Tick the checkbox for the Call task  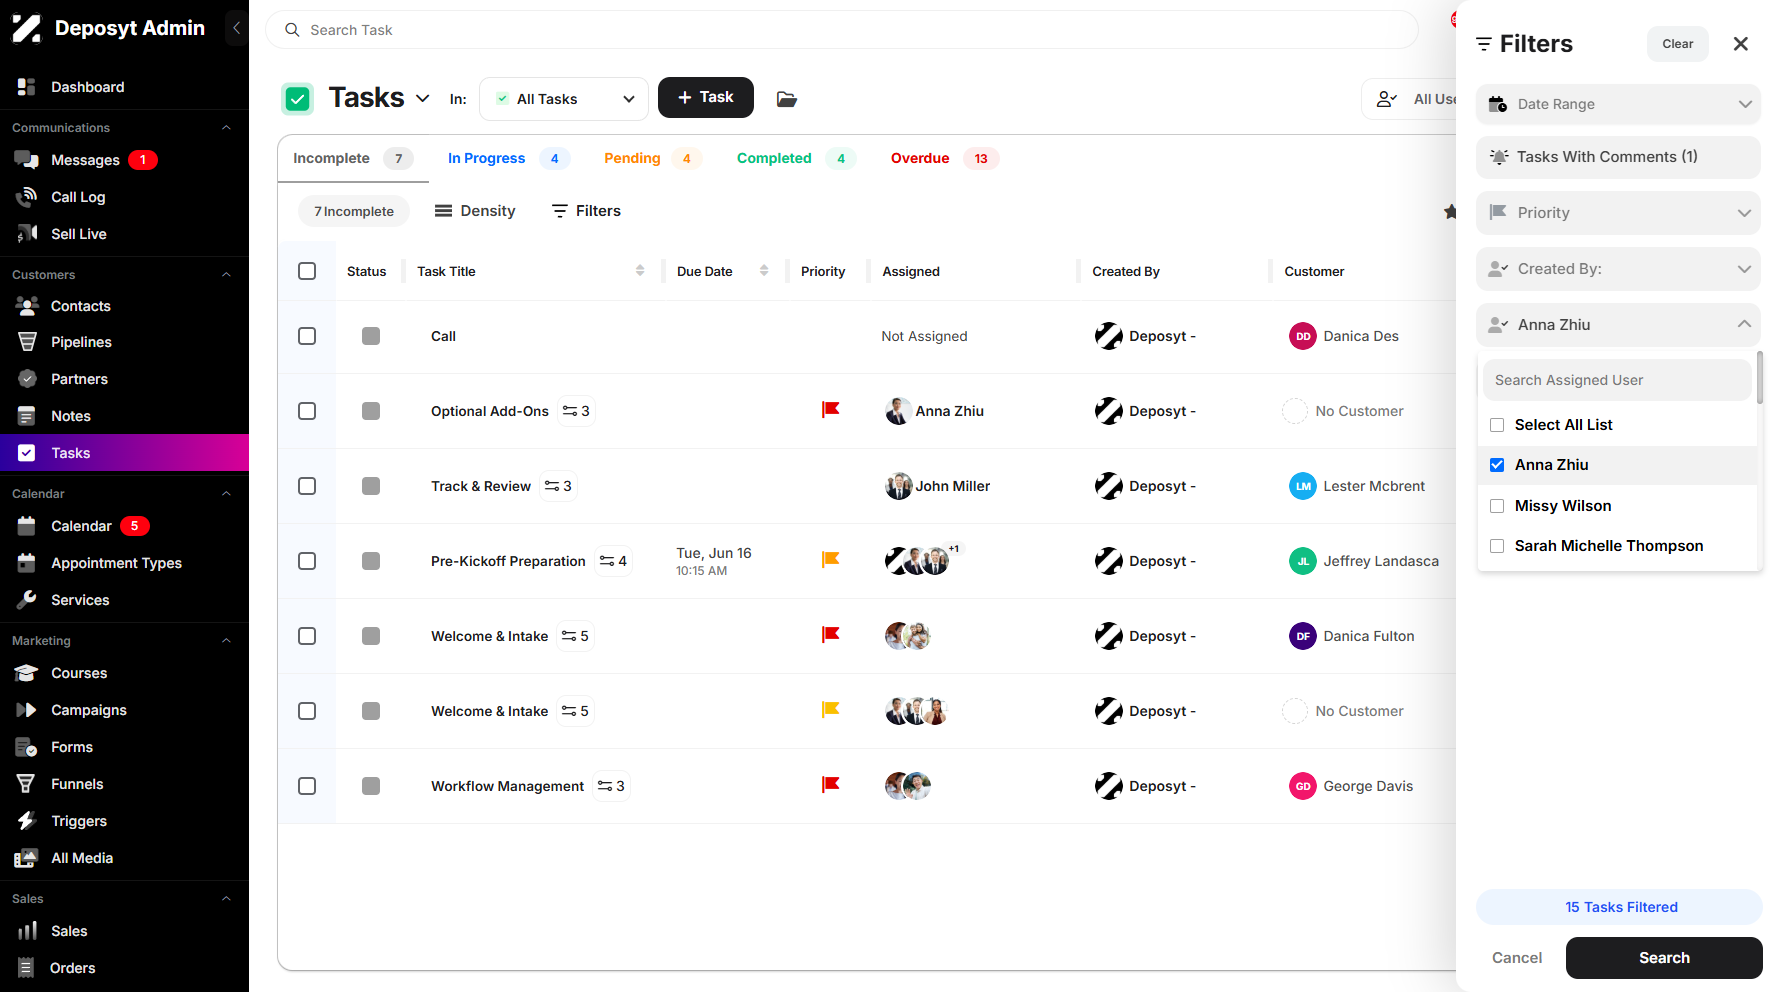(307, 336)
